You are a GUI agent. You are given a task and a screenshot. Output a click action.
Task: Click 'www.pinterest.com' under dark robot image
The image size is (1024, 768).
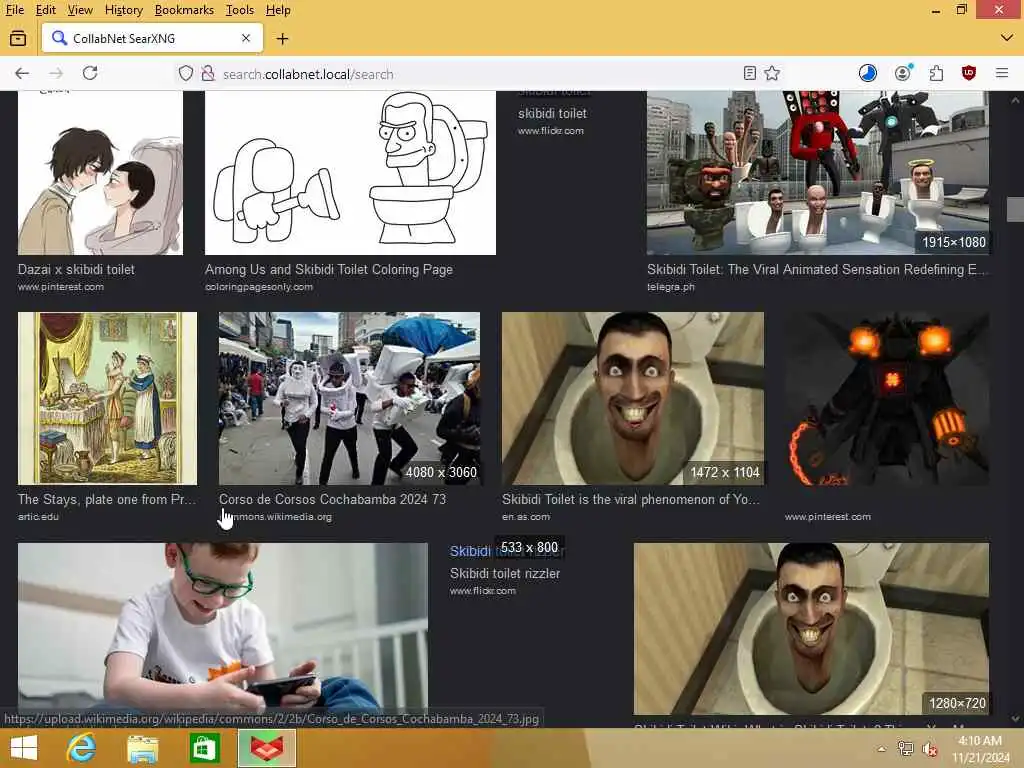(827, 517)
